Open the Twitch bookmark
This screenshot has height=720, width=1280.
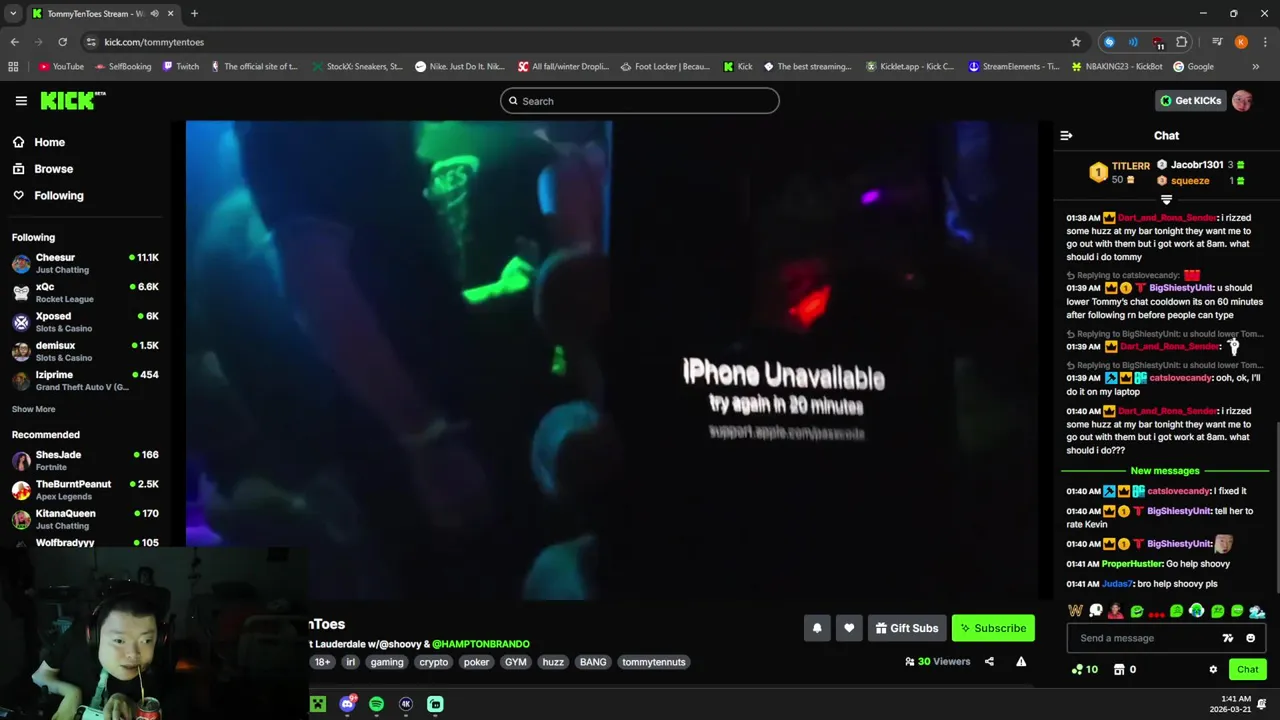[x=180, y=67]
